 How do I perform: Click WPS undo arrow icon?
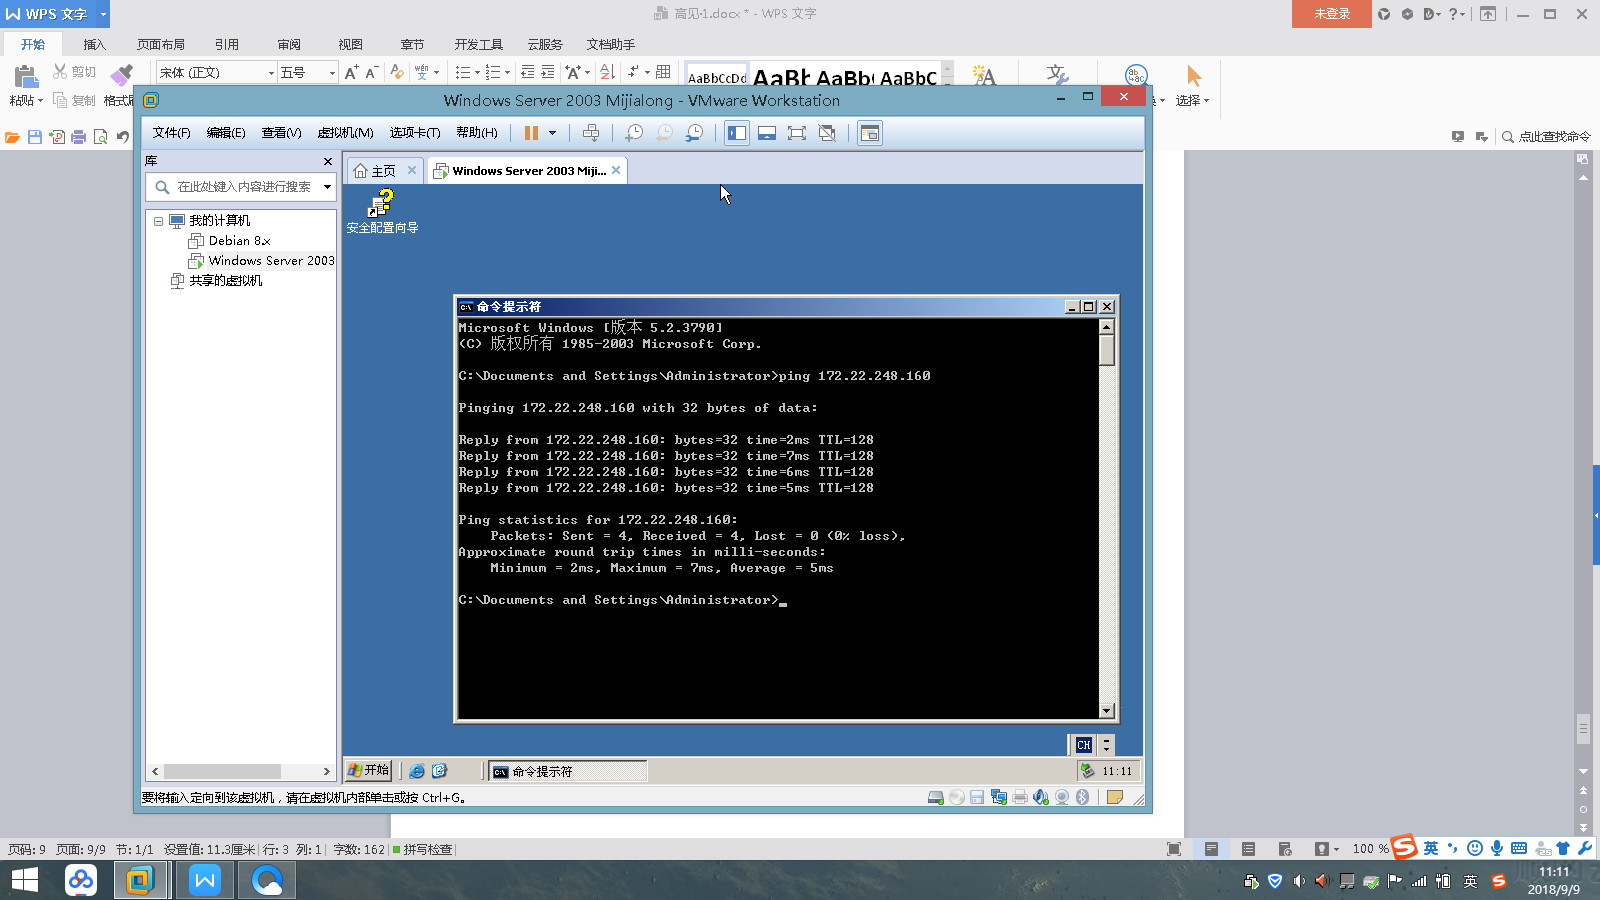pyautogui.click(x=123, y=137)
